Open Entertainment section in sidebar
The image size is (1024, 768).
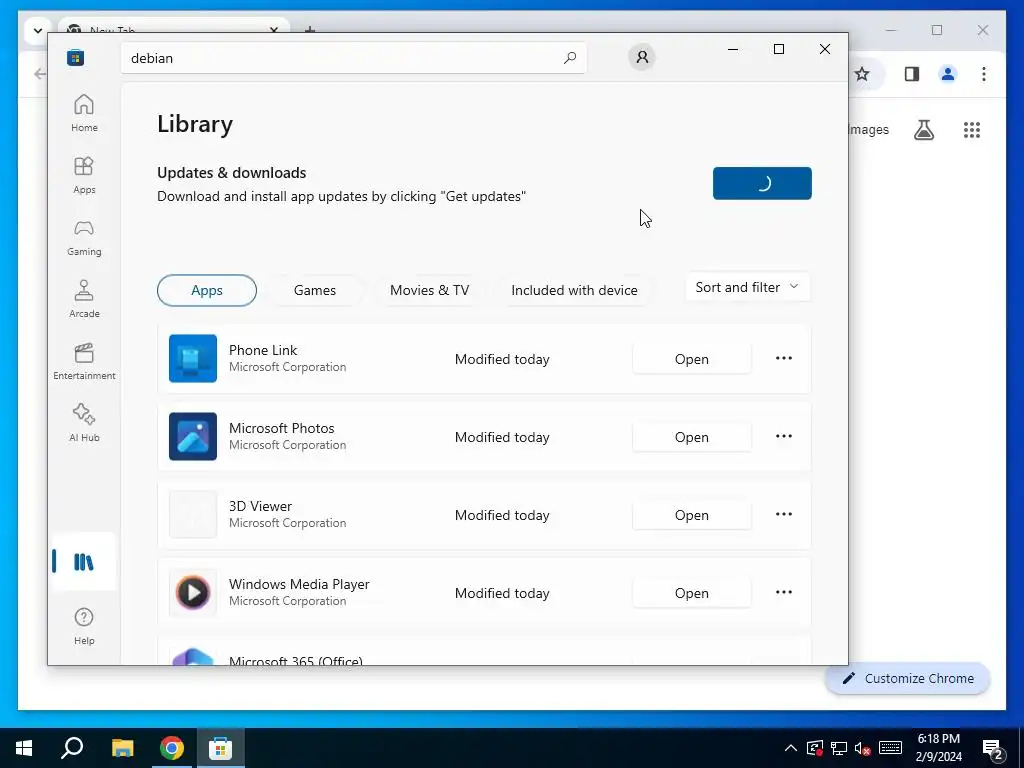(x=84, y=361)
